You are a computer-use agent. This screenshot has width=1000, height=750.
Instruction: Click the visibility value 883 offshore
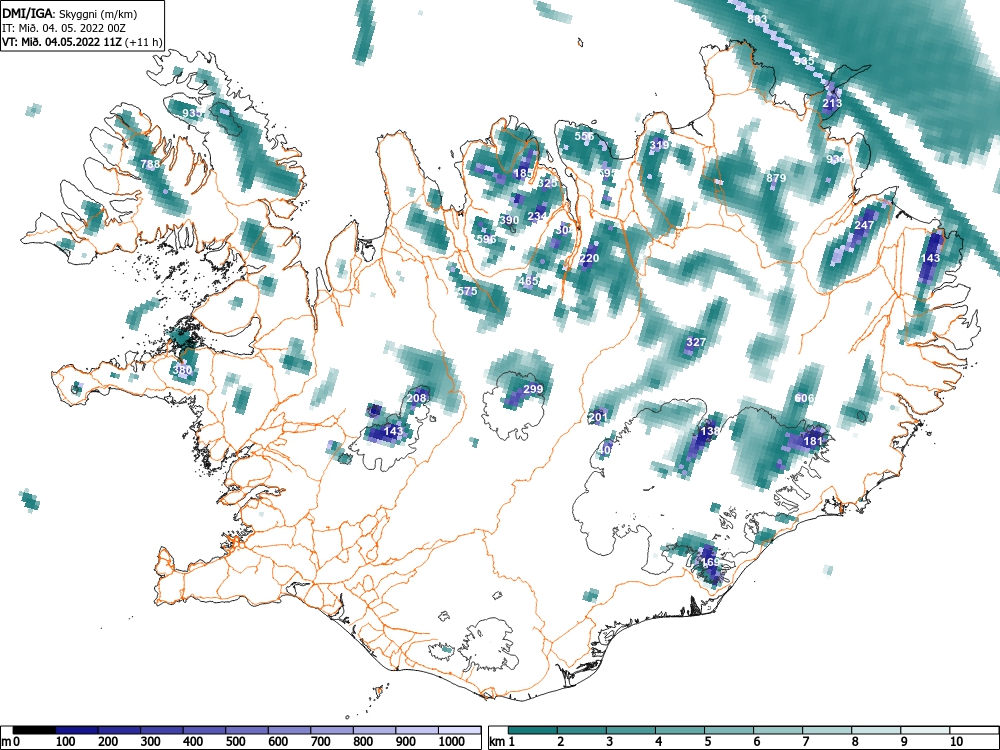(757, 19)
